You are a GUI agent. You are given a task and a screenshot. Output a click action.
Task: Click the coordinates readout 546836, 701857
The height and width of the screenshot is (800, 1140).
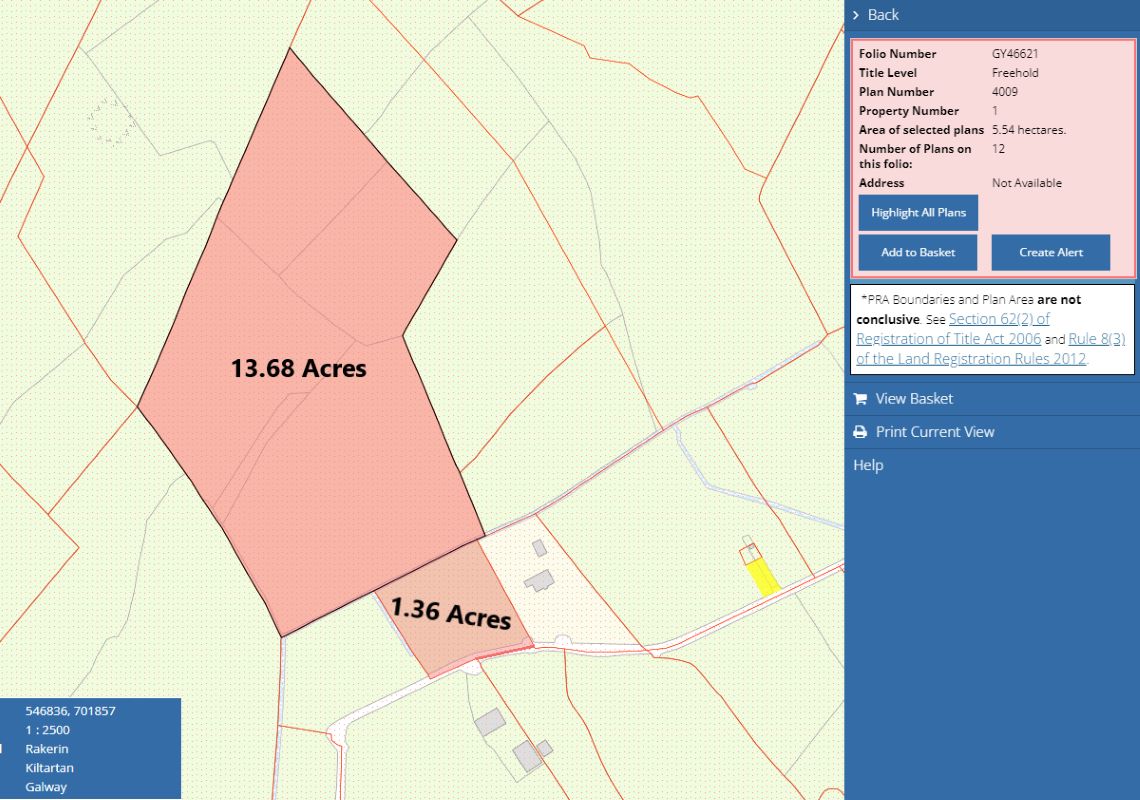tap(70, 711)
